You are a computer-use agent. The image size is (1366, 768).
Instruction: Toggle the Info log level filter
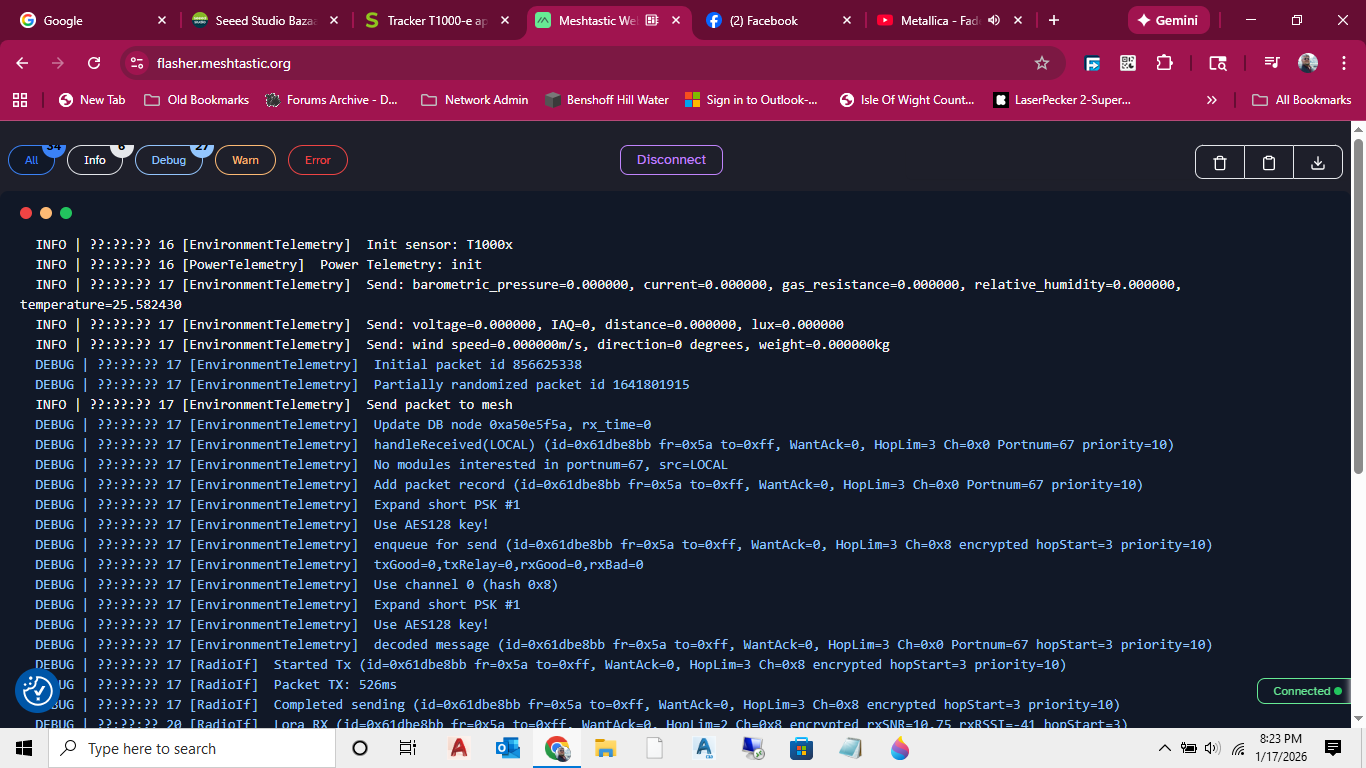(x=95, y=160)
